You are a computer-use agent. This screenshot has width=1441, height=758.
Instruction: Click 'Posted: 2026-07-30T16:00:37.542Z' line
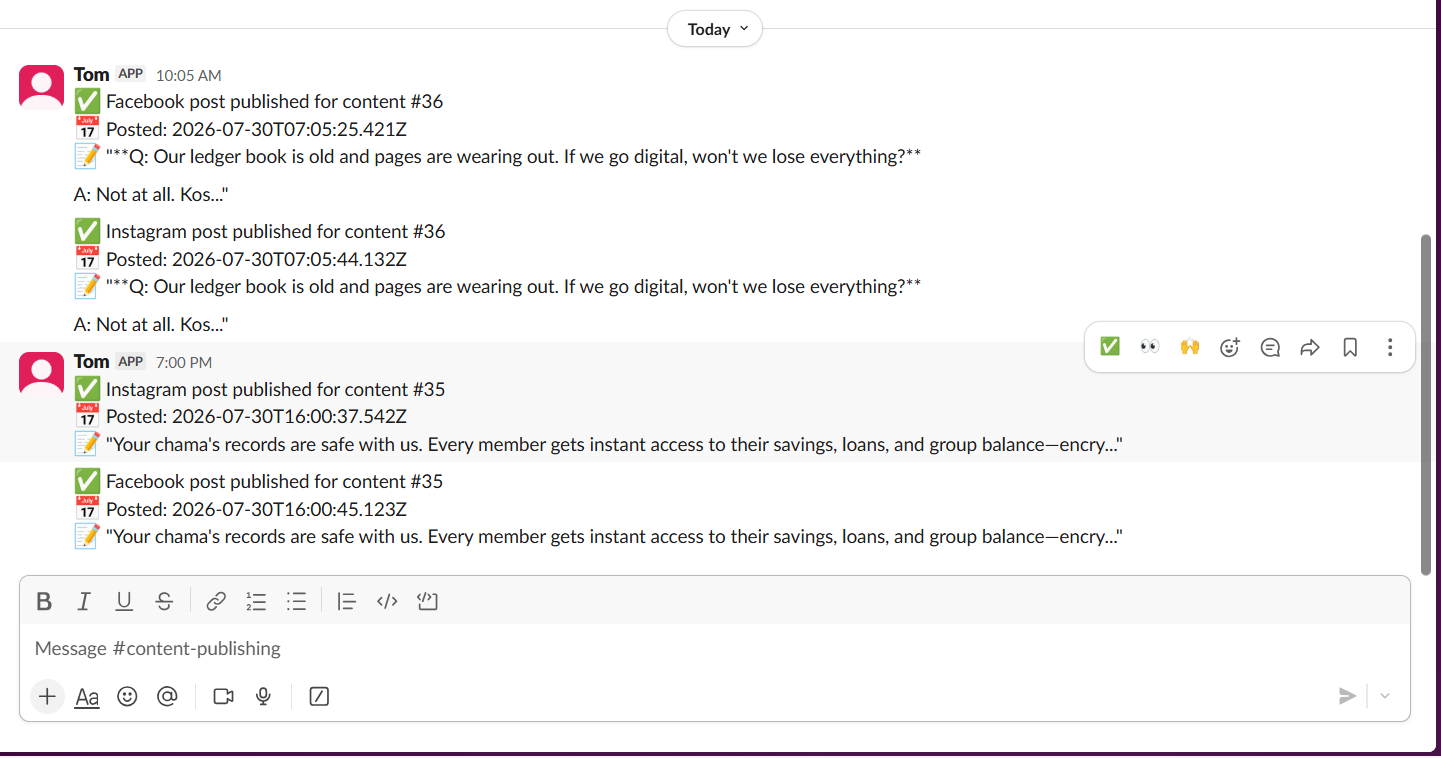point(256,416)
